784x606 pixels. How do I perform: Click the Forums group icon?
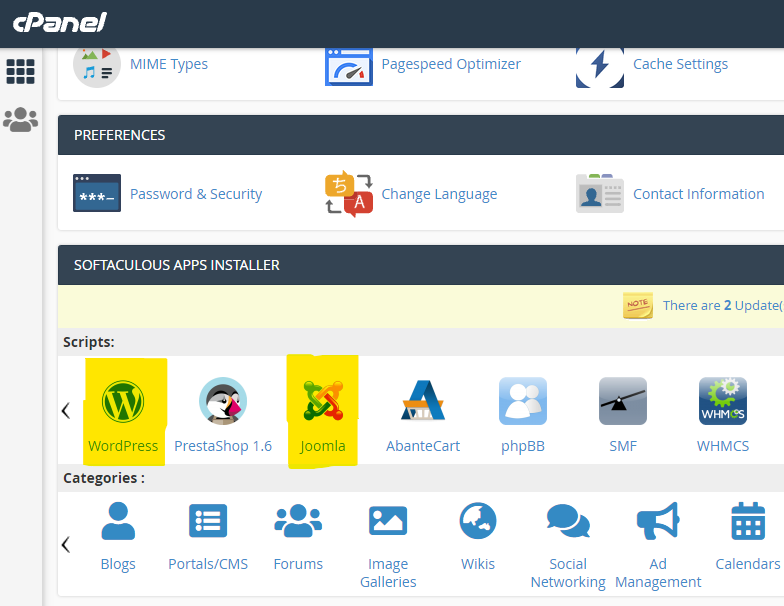click(298, 520)
